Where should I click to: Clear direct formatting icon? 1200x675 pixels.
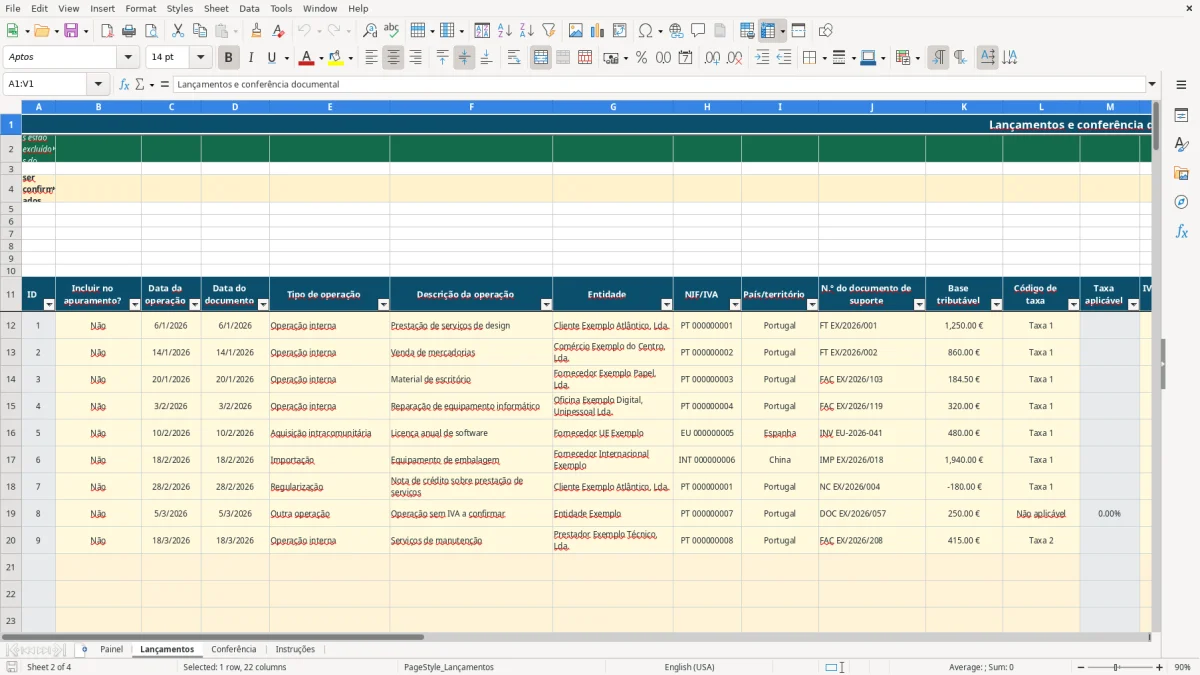click(278, 31)
